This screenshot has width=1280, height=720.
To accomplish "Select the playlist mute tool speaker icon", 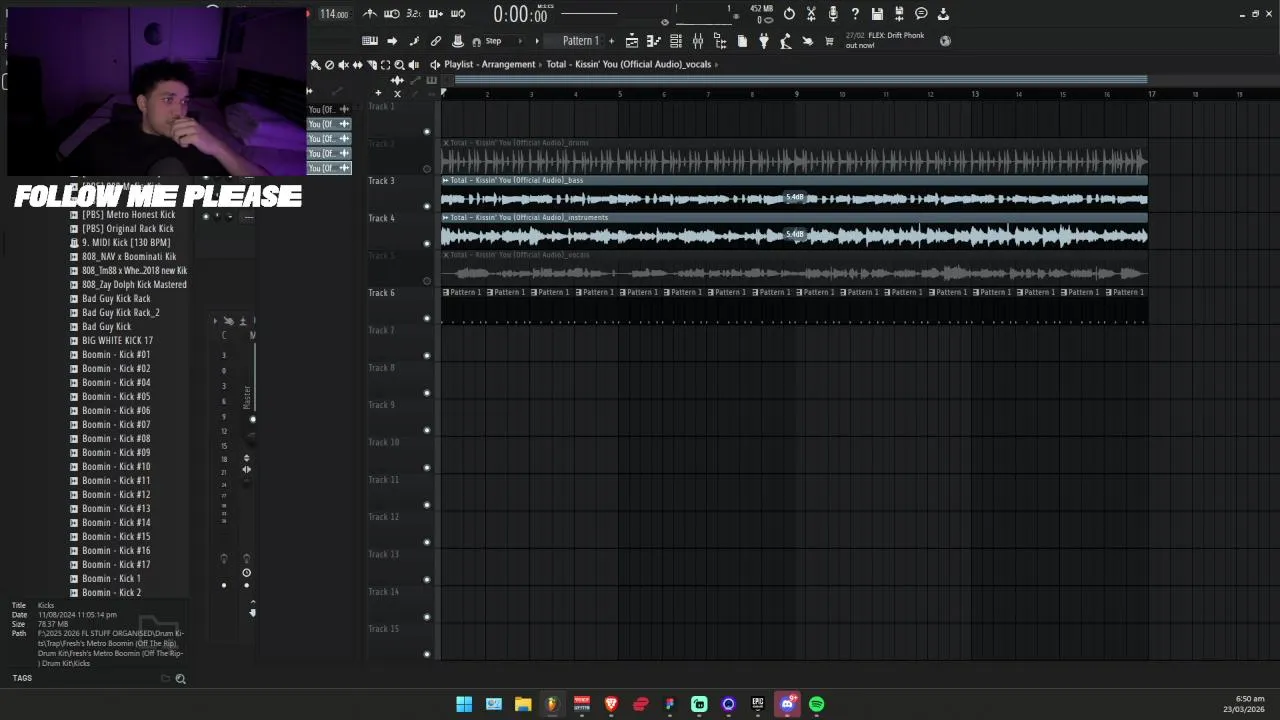I will click(x=344, y=64).
